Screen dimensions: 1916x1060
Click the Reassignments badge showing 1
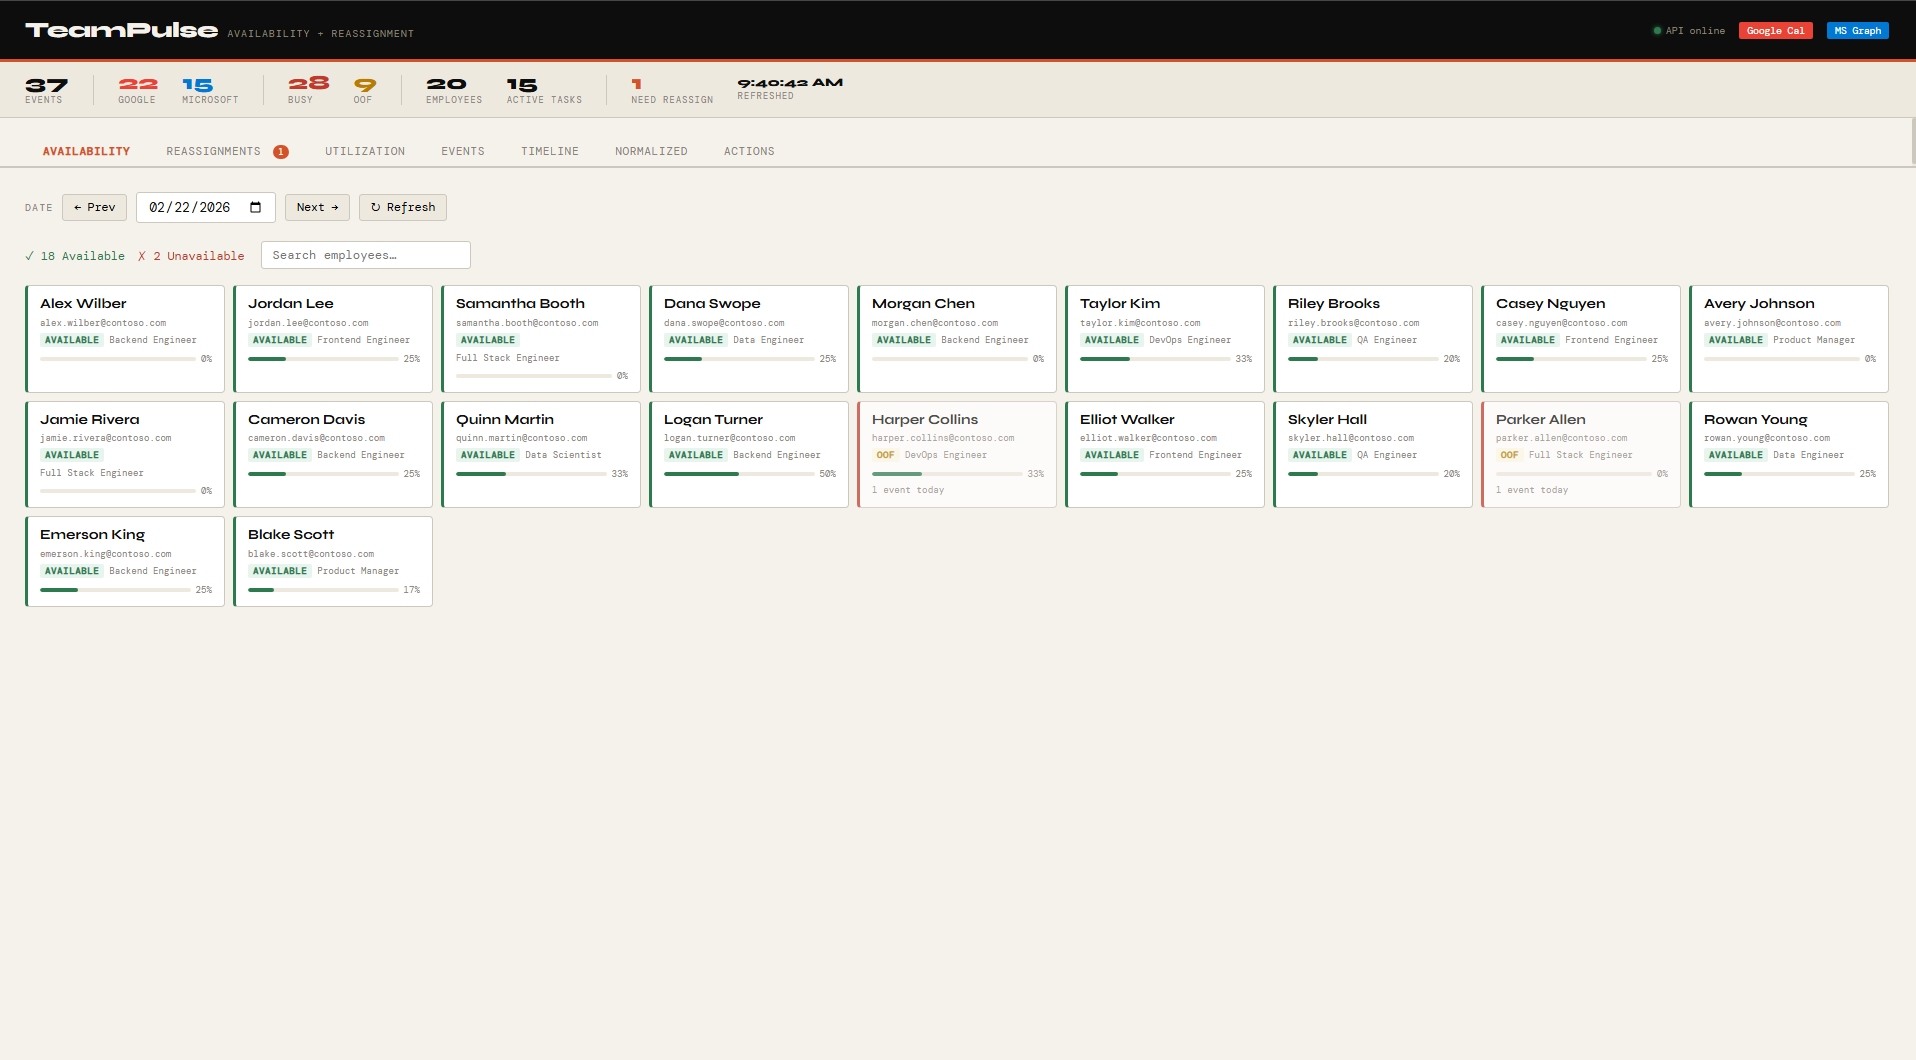[281, 152]
